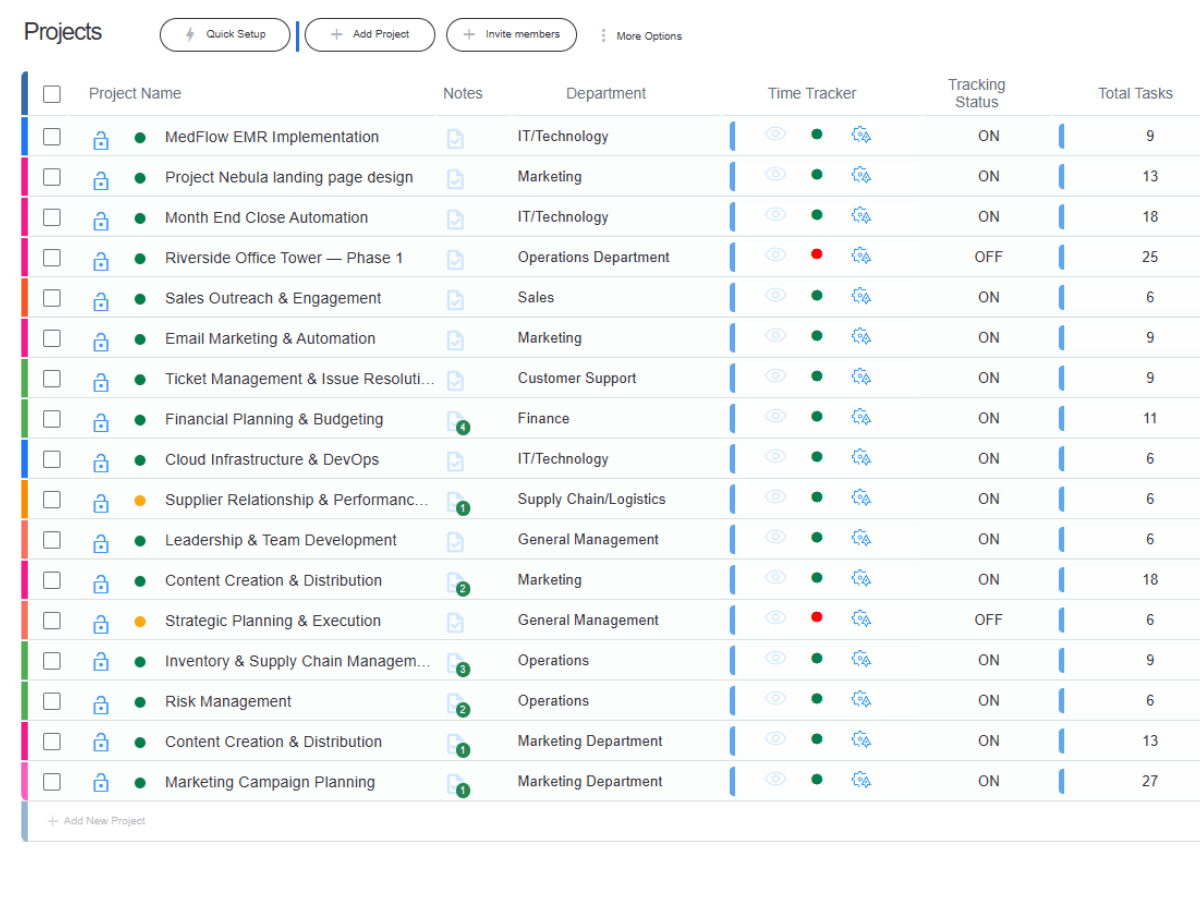The height and width of the screenshot is (900, 1200).
Task: Open Customer Support department cell
Action: 577,378
